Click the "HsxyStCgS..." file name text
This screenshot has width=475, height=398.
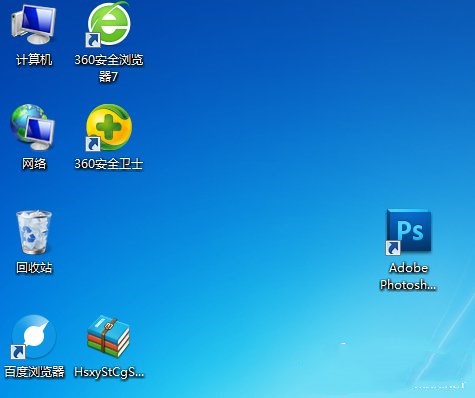(109, 372)
